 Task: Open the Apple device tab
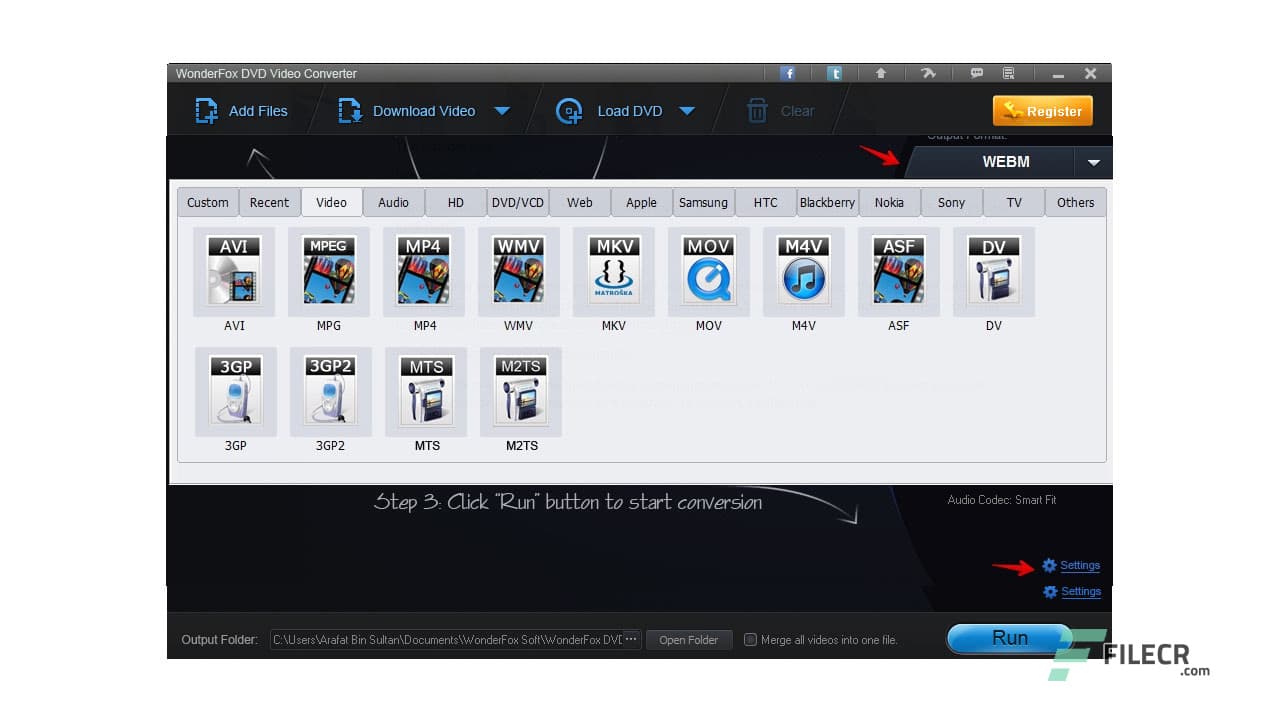tap(641, 202)
